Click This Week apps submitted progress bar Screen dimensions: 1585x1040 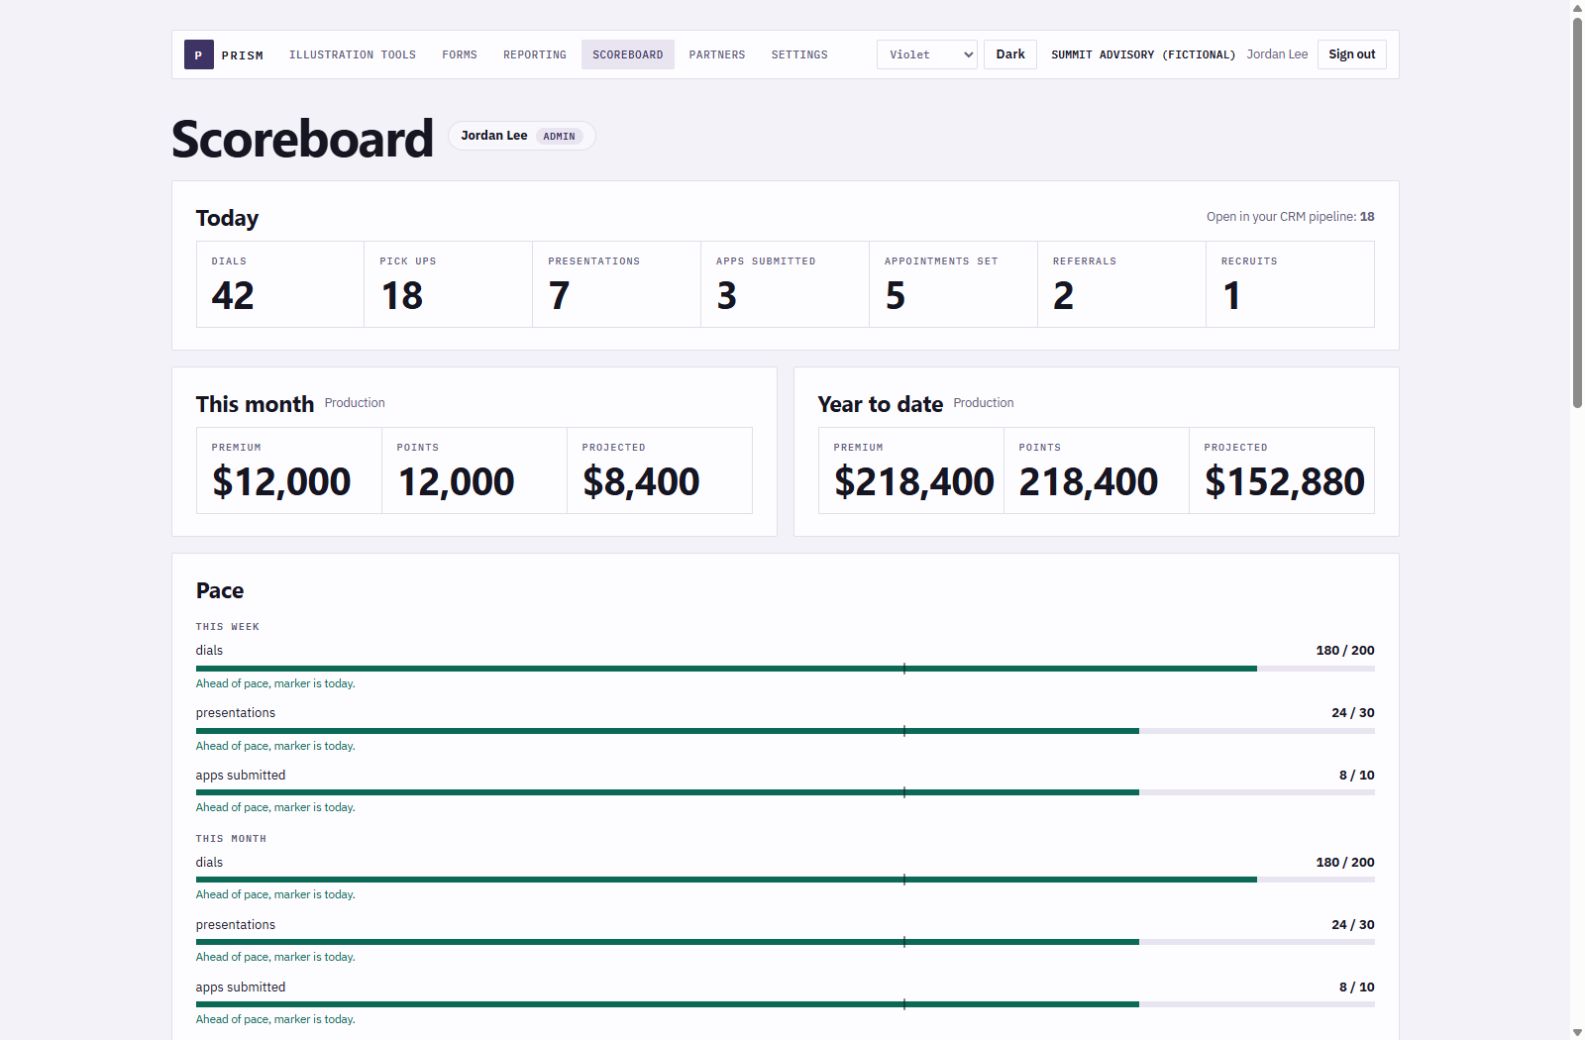tap(785, 792)
